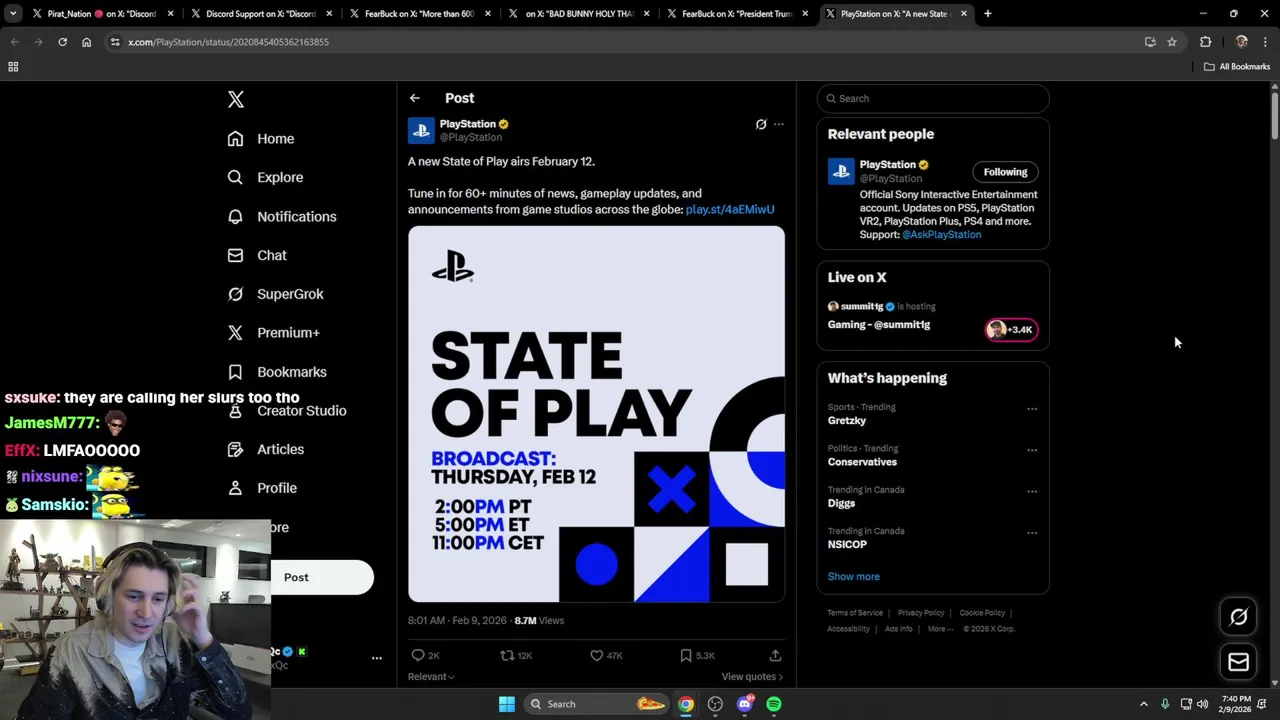
Task: Click the share icon on the post
Action: (775, 655)
